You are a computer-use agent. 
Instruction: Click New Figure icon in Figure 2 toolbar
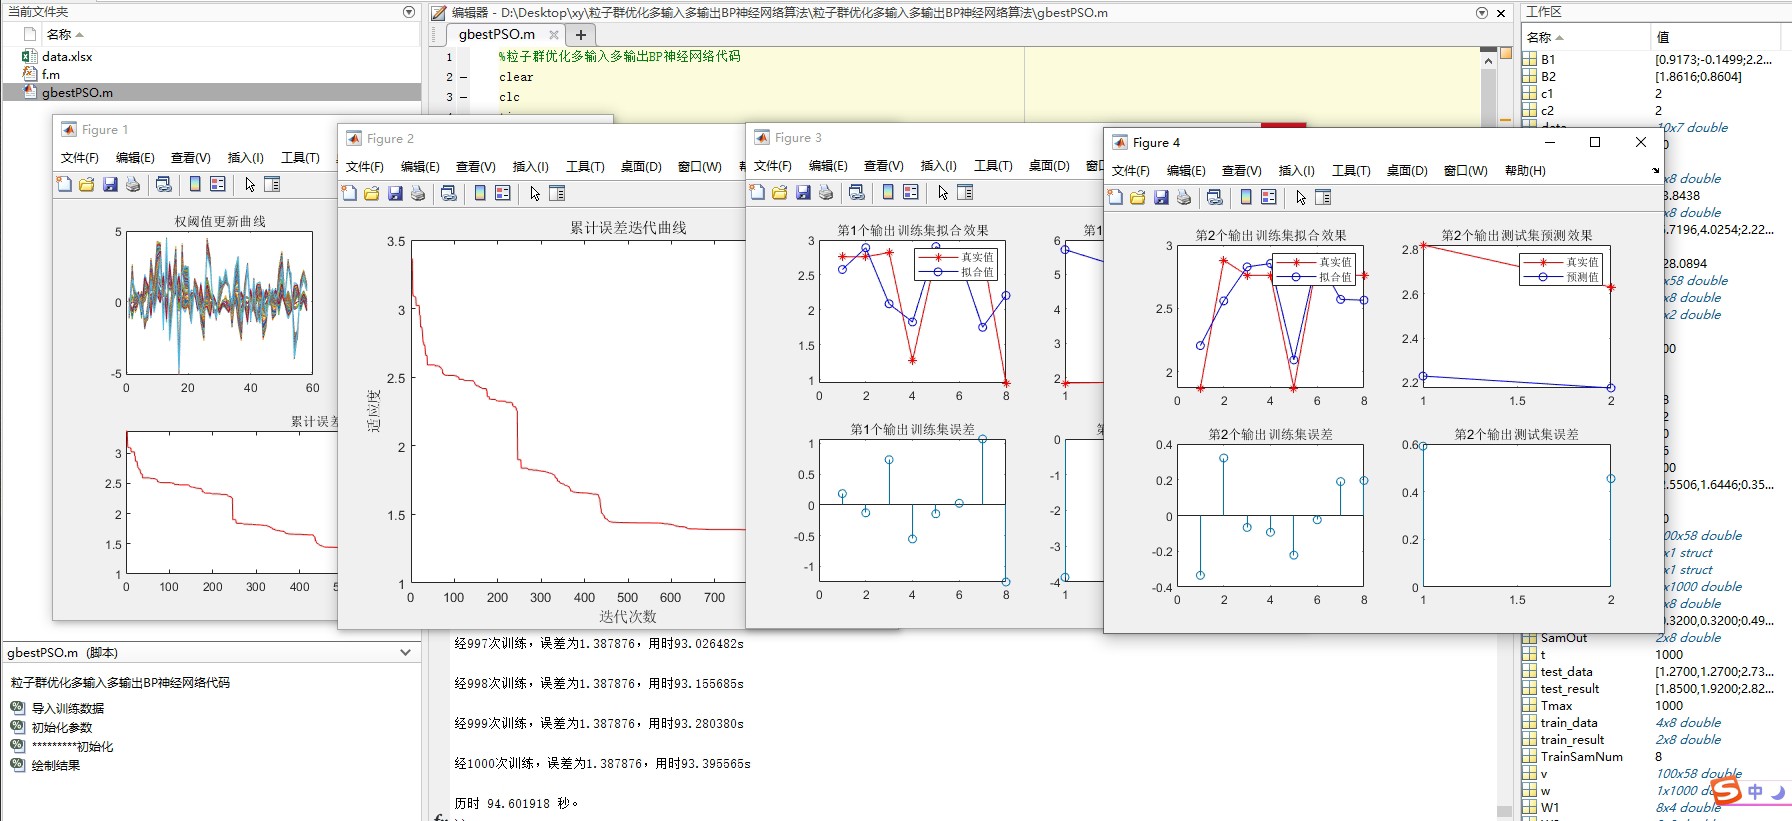pyautogui.click(x=349, y=193)
